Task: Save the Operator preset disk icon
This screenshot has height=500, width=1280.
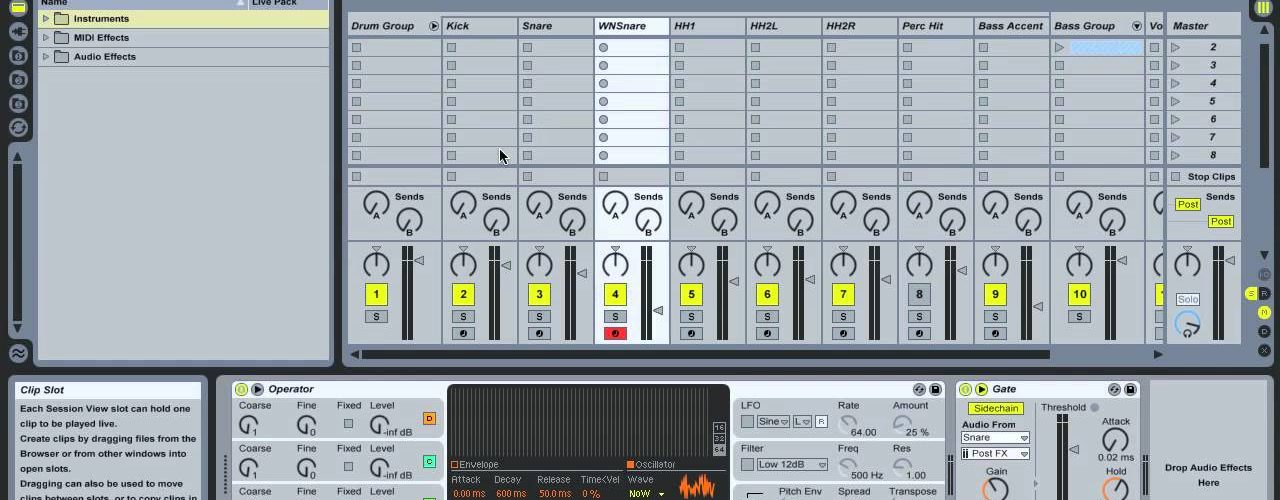Action: 936,389
